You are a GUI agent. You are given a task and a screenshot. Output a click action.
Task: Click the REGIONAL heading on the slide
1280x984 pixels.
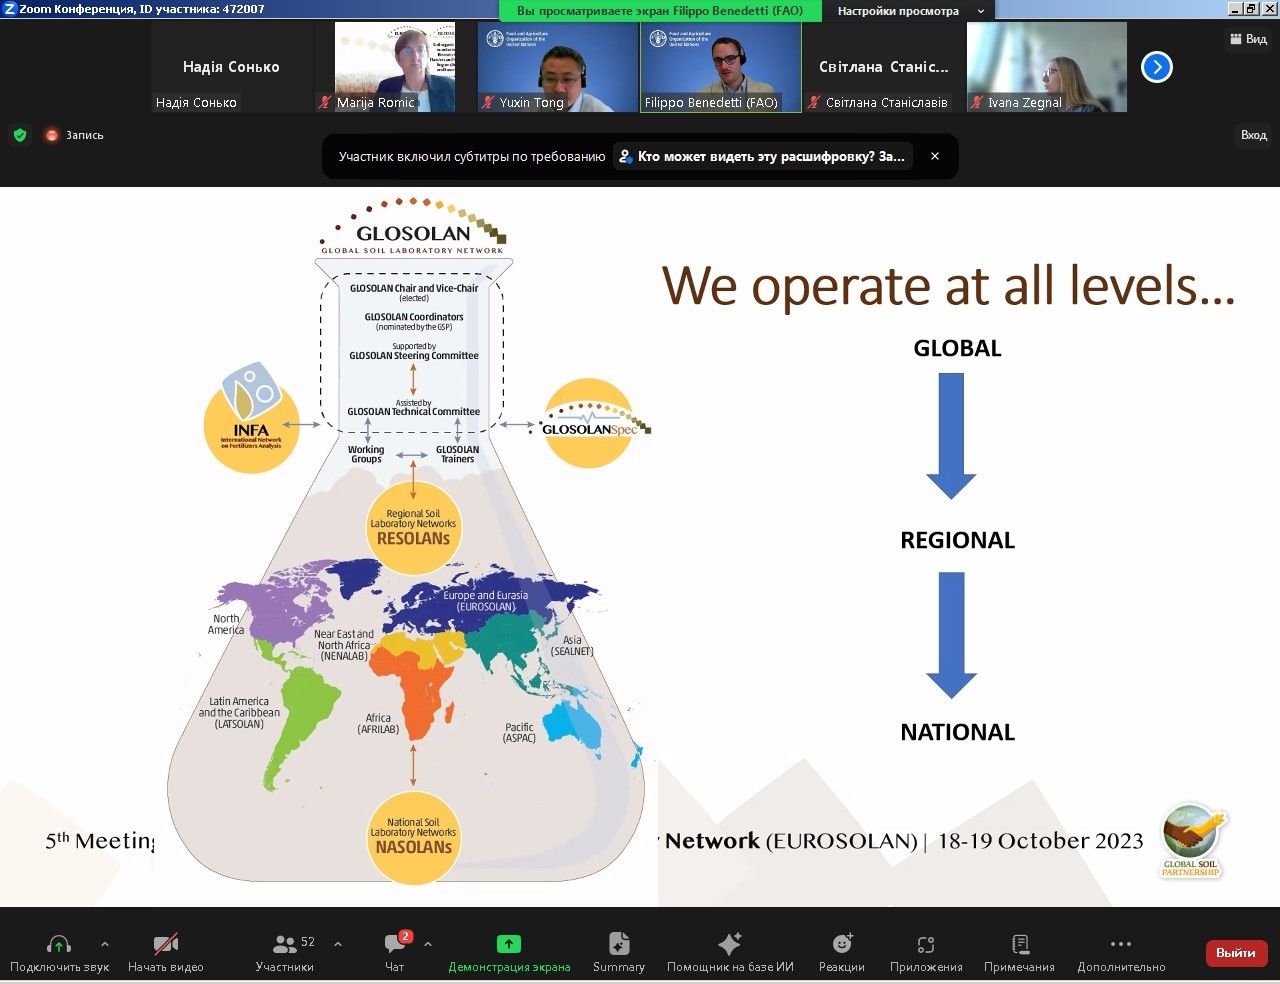[x=957, y=540]
